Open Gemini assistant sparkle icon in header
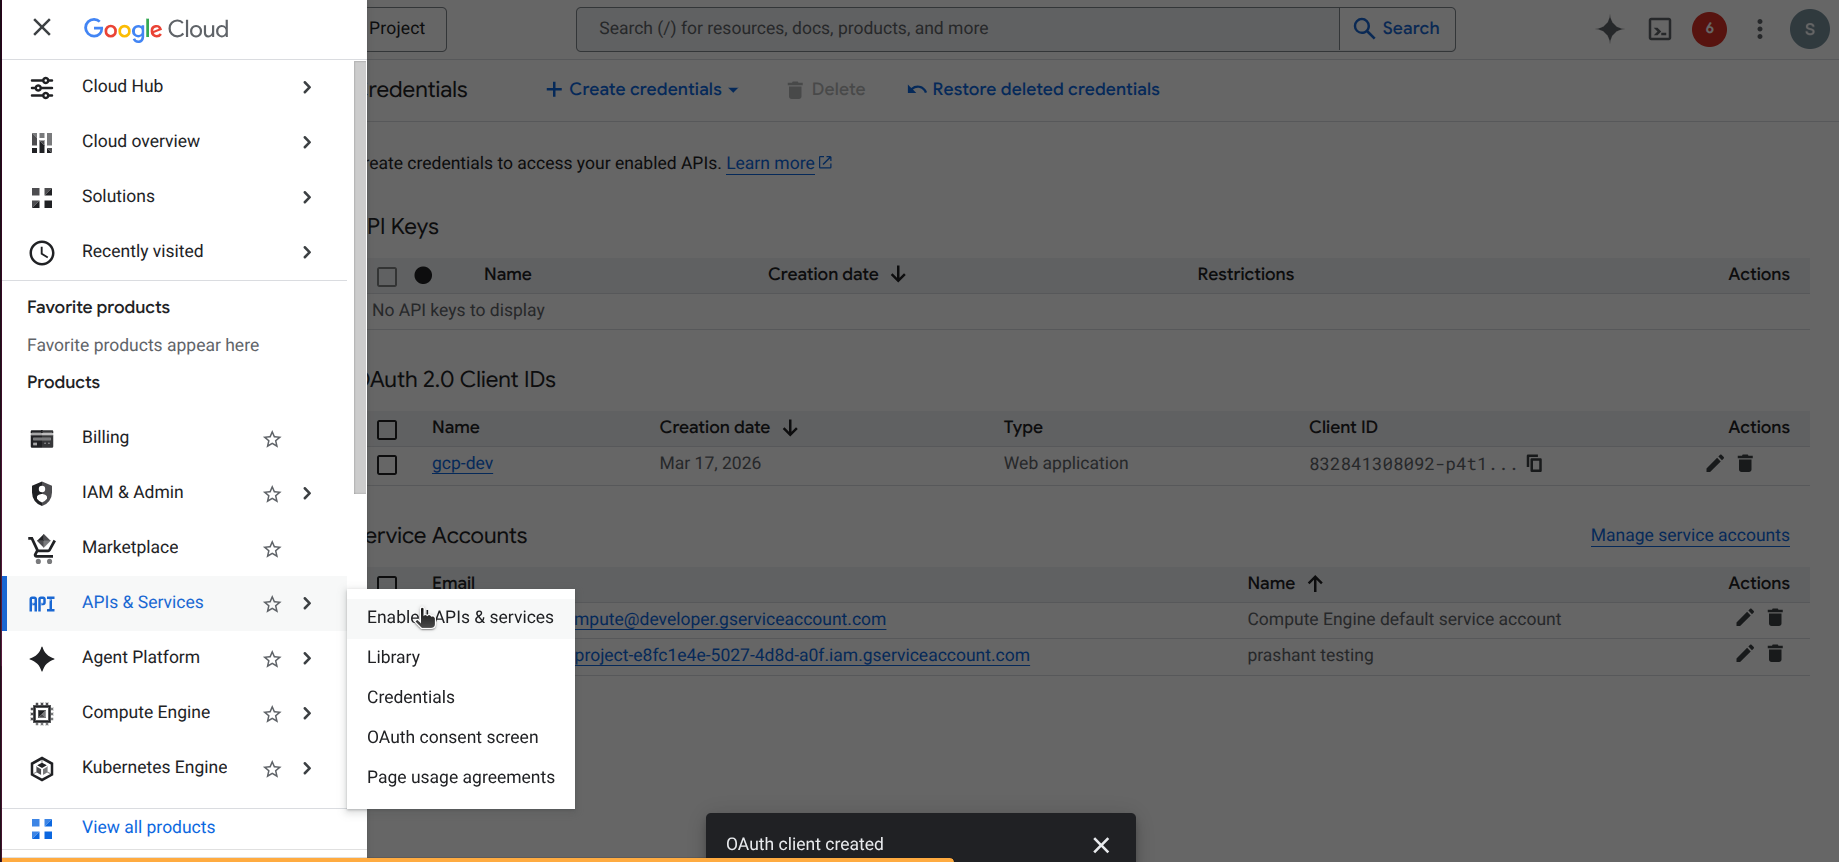 click(x=1610, y=29)
